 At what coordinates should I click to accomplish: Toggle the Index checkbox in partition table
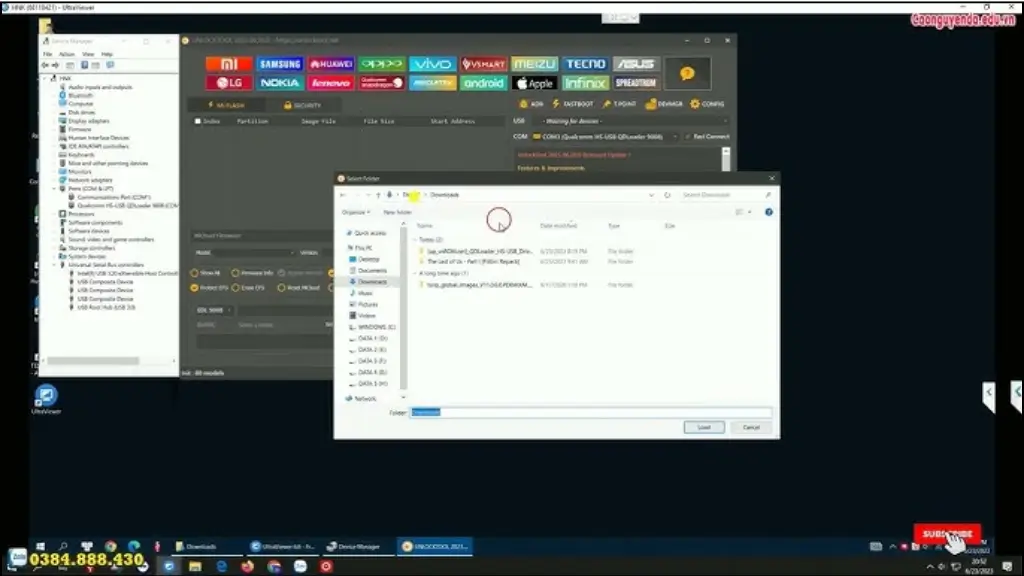point(198,121)
